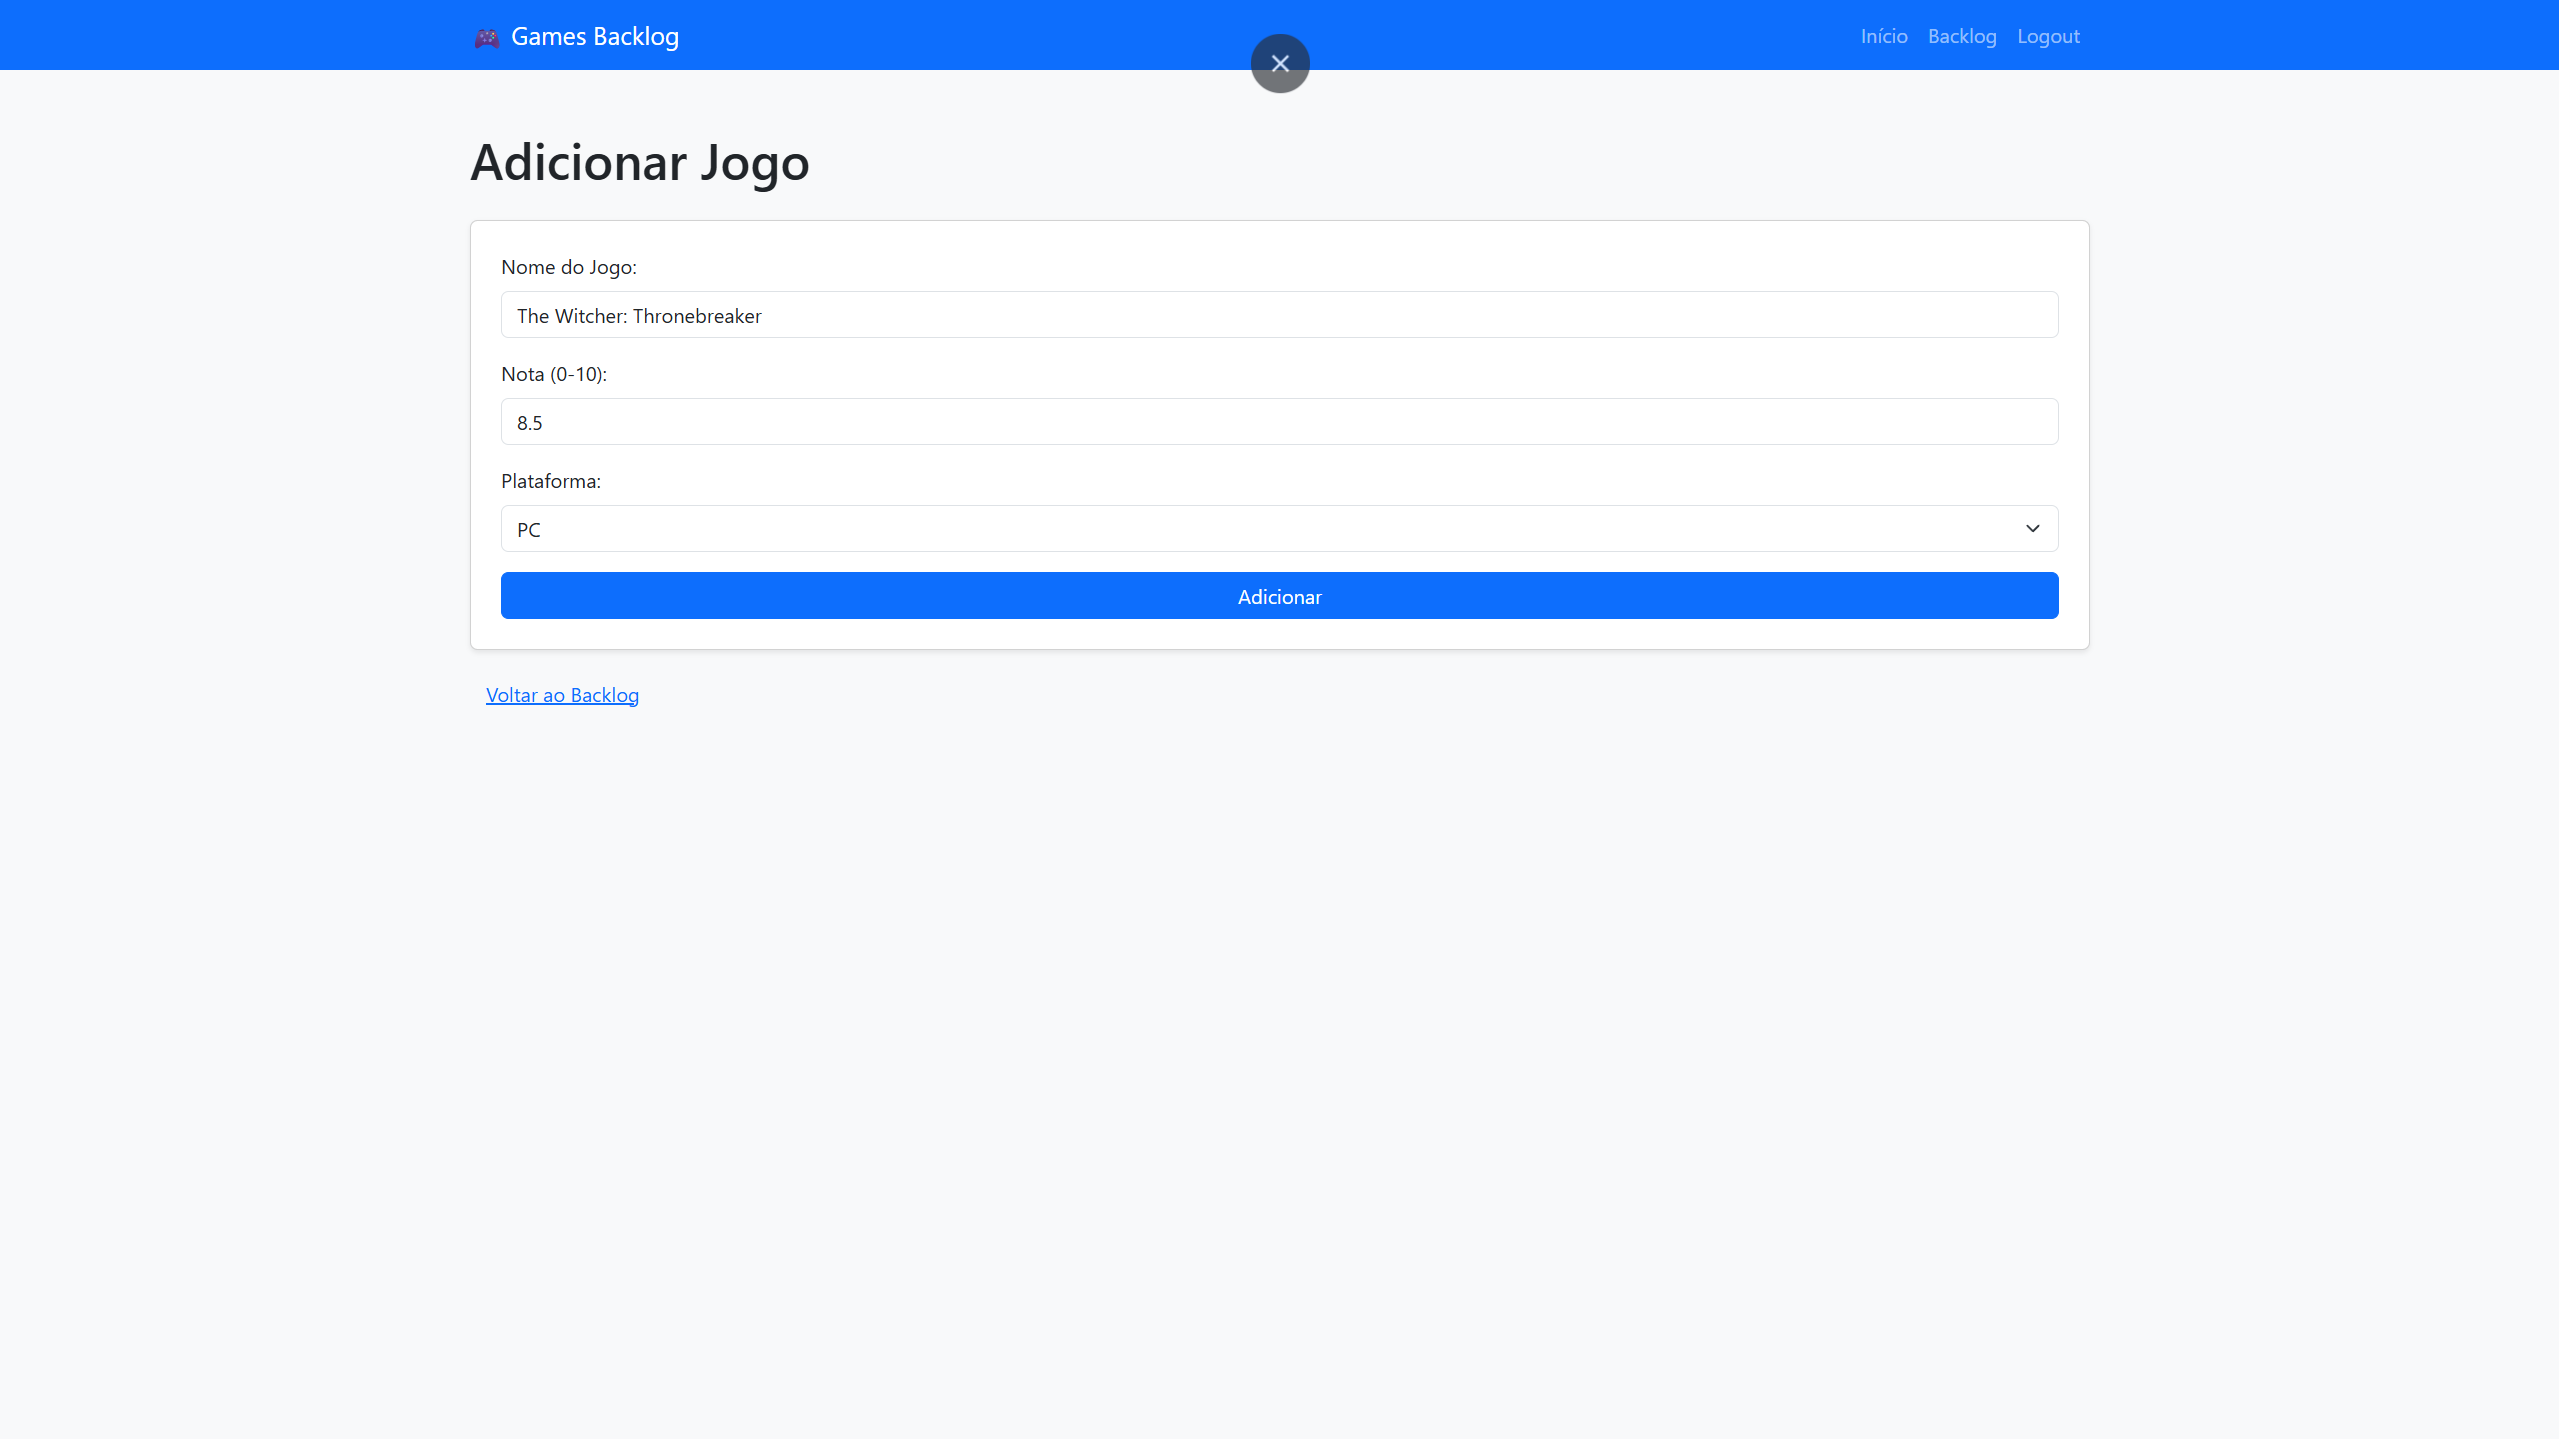This screenshot has width=2559, height=1439.
Task: Click Logout in the top navigation
Action: 2047,37
